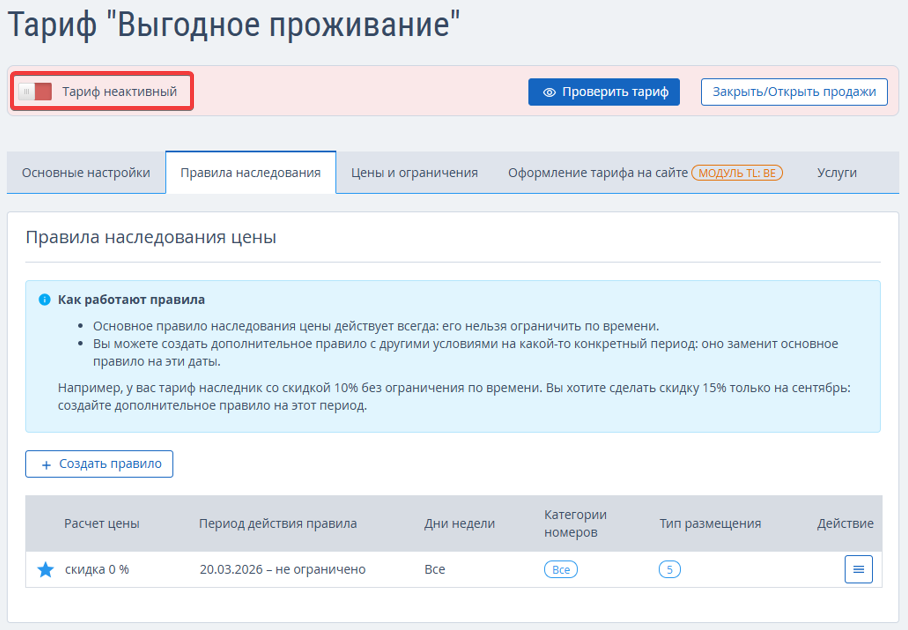Image resolution: width=908 pixels, height=630 pixels.
Task: Click the 'Создать правило' button
Action: (99, 464)
